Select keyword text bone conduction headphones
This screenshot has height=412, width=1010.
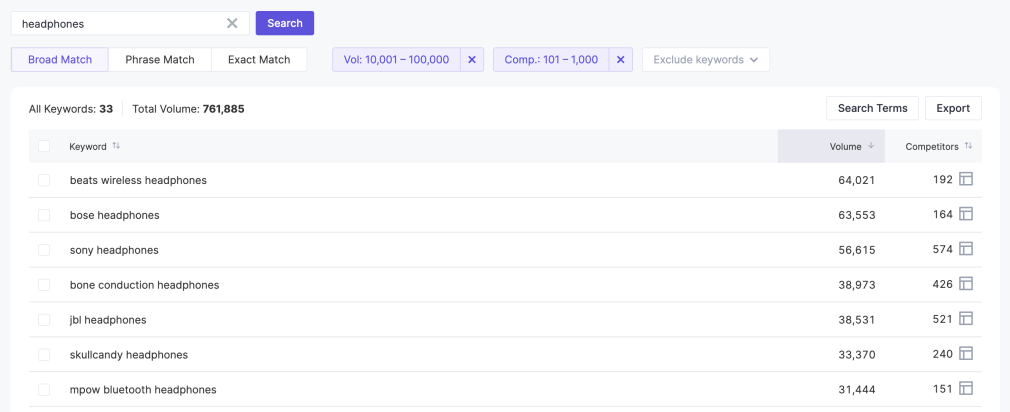click(144, 285)
